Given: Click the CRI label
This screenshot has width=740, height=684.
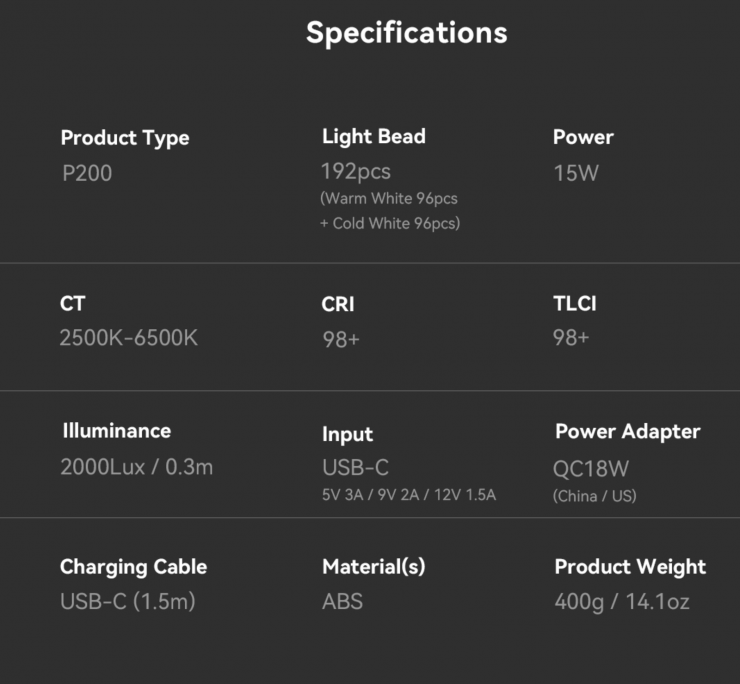Looking at the screenshot, I should coord(338,304).
